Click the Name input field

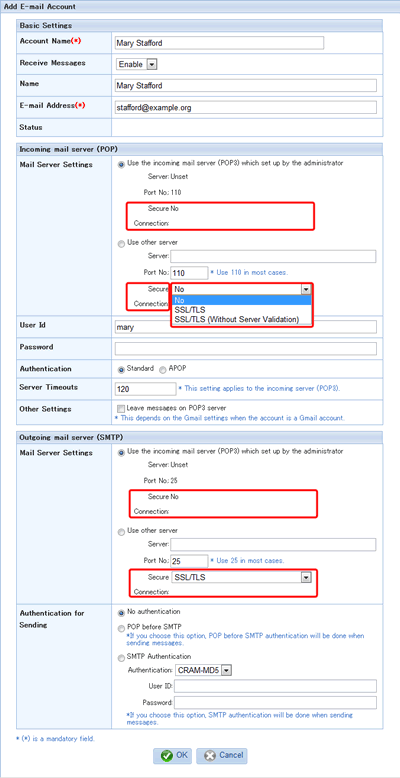click(x=245, y=85)
